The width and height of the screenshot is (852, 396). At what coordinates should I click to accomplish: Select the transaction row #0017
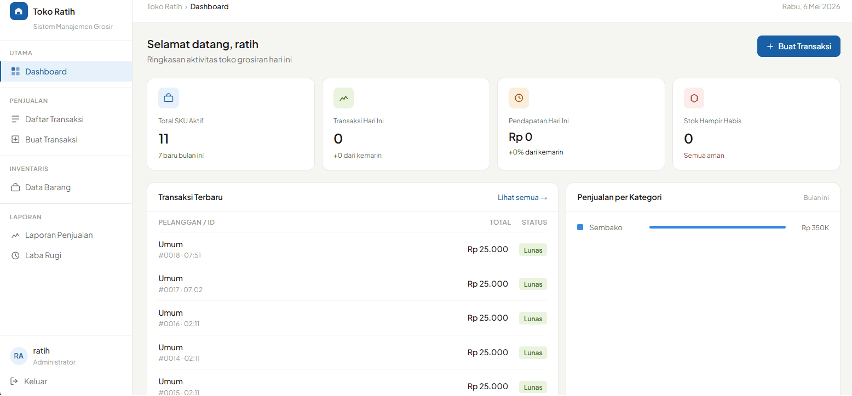pos(353,284)
